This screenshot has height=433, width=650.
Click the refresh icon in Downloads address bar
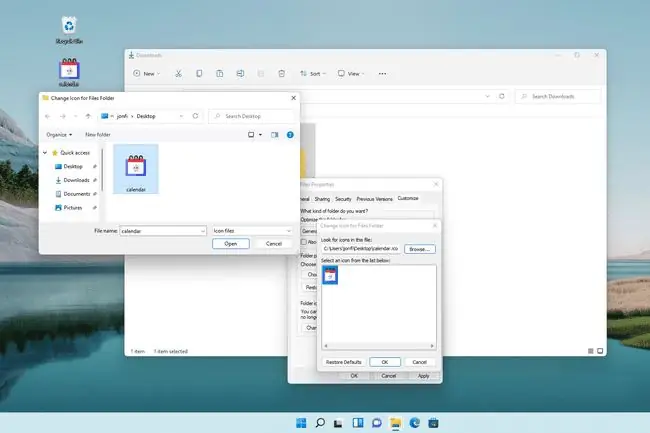(x=502, y=96)
